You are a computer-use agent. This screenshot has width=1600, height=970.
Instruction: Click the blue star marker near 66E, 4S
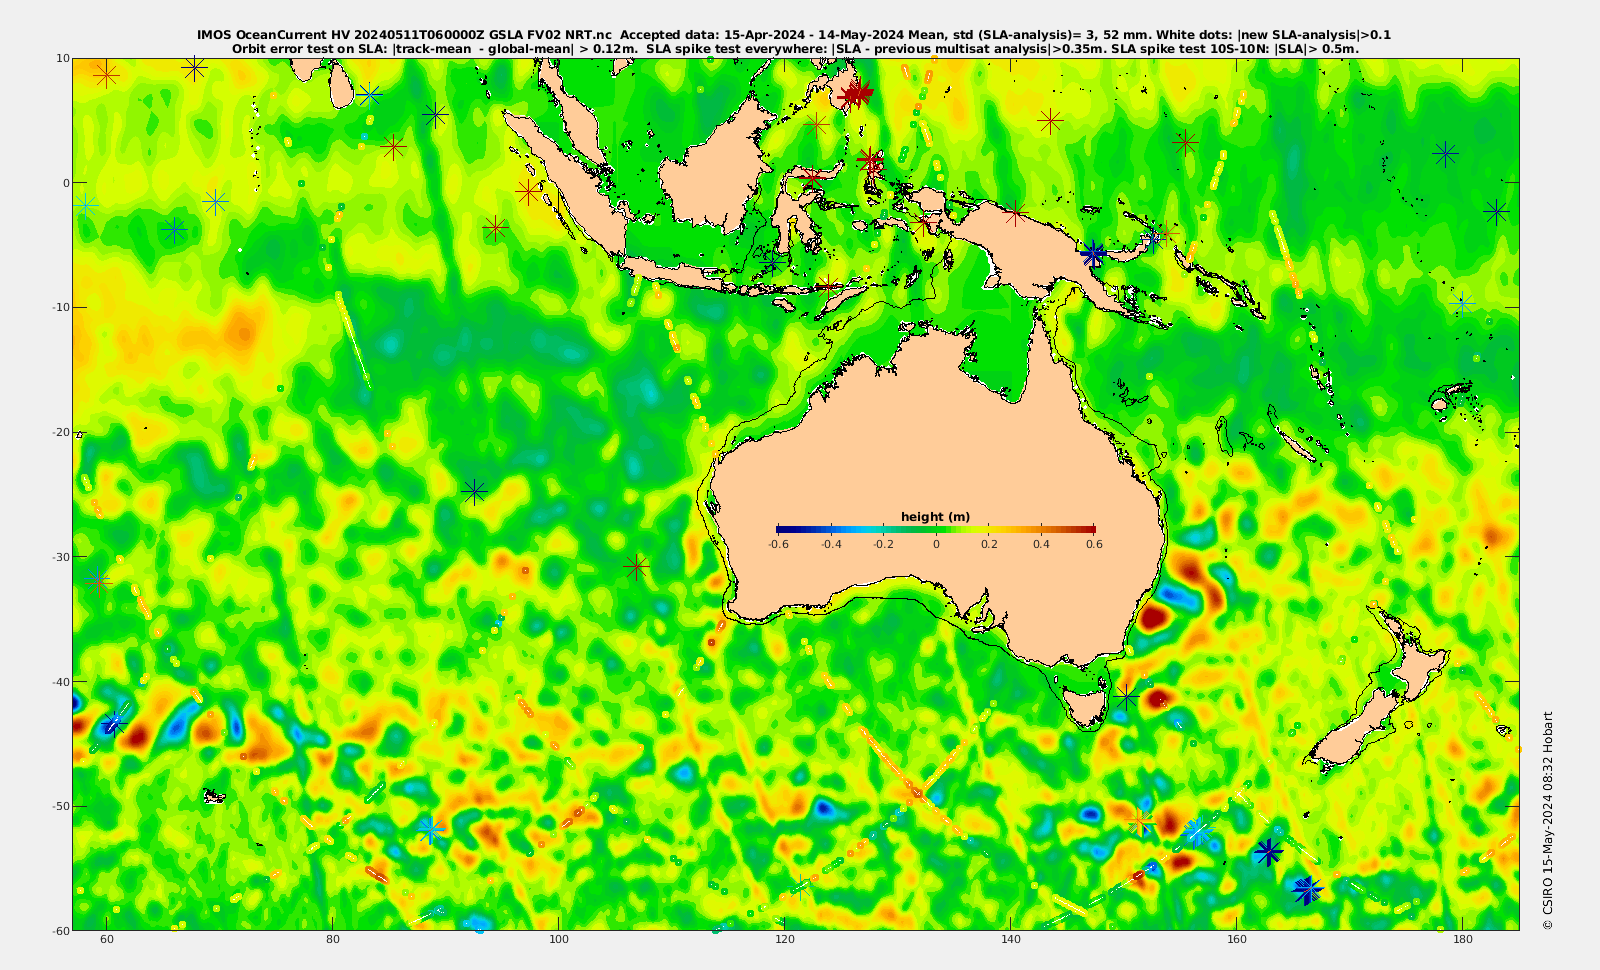pyautogui.click(x=175, y=231)
